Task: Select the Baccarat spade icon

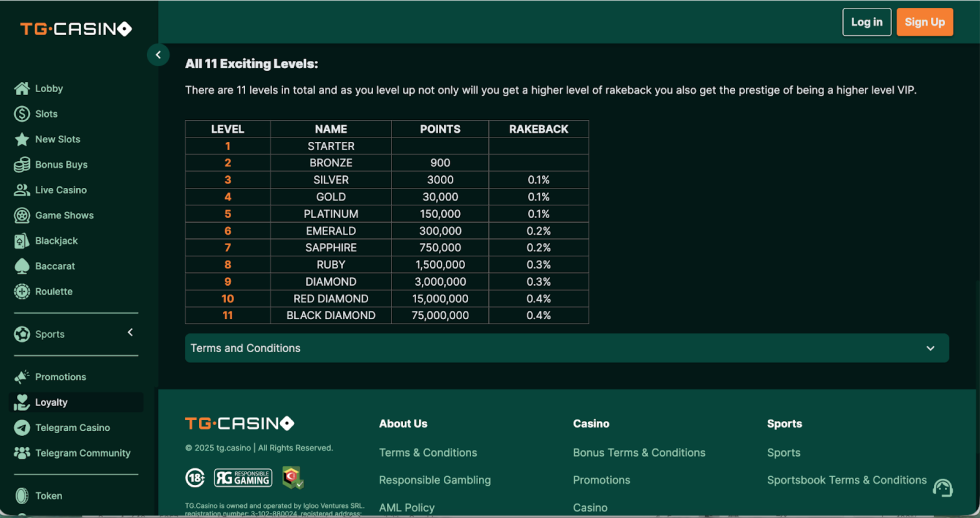Action: click(x=22, y=267)
